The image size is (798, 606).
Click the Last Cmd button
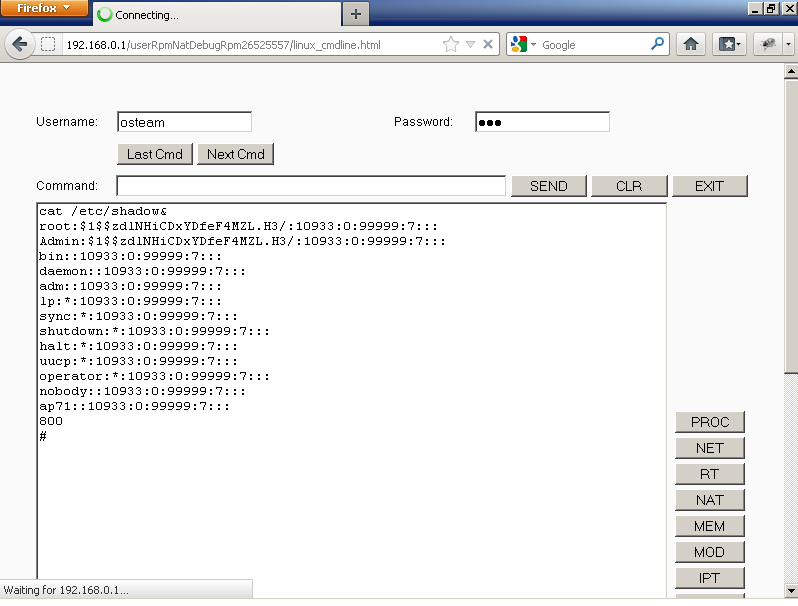coord(155,154)
